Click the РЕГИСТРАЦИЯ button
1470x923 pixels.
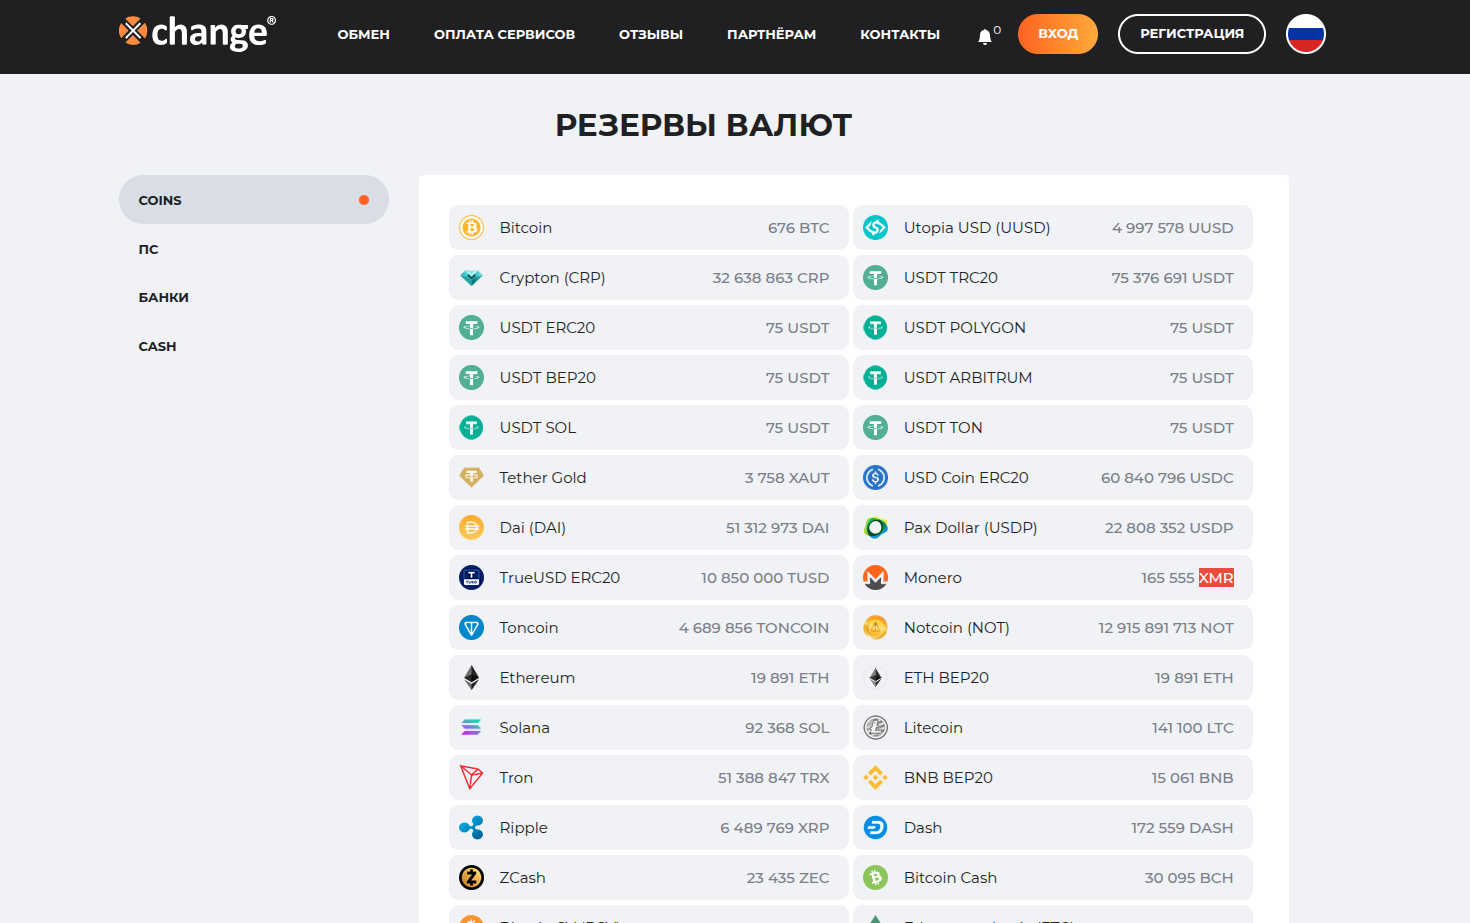1192,34
